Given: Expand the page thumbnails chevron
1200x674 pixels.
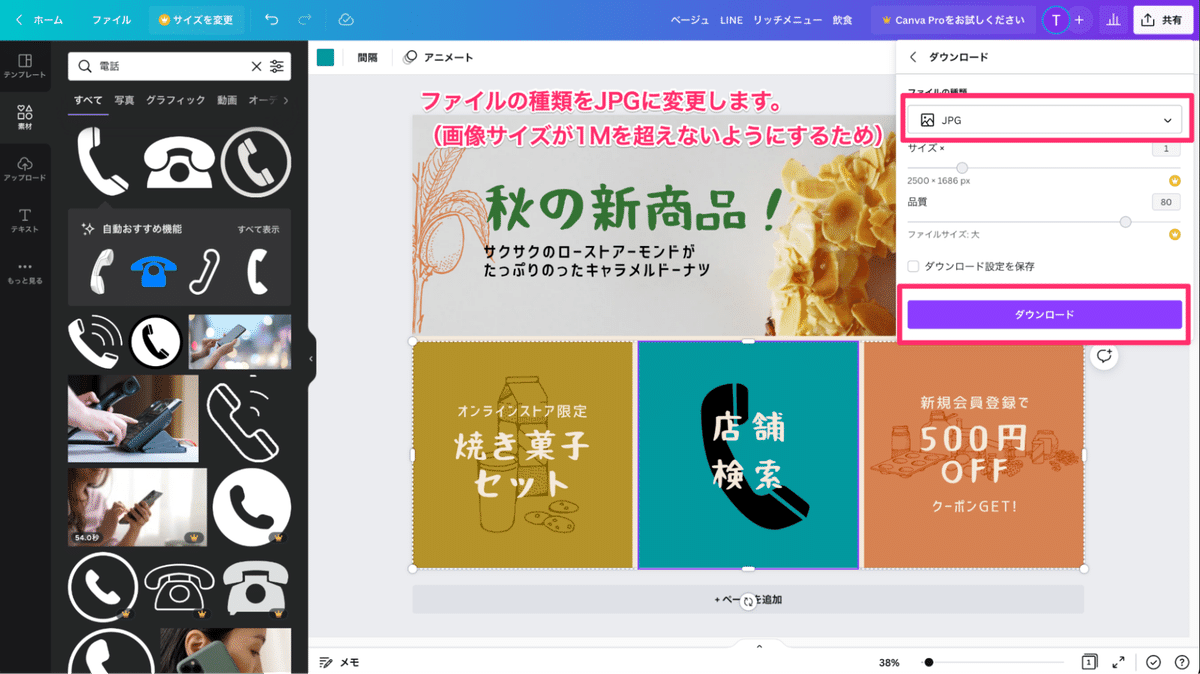Looking at the screenshot, I should pyautogui.click(x=759, y=646).
